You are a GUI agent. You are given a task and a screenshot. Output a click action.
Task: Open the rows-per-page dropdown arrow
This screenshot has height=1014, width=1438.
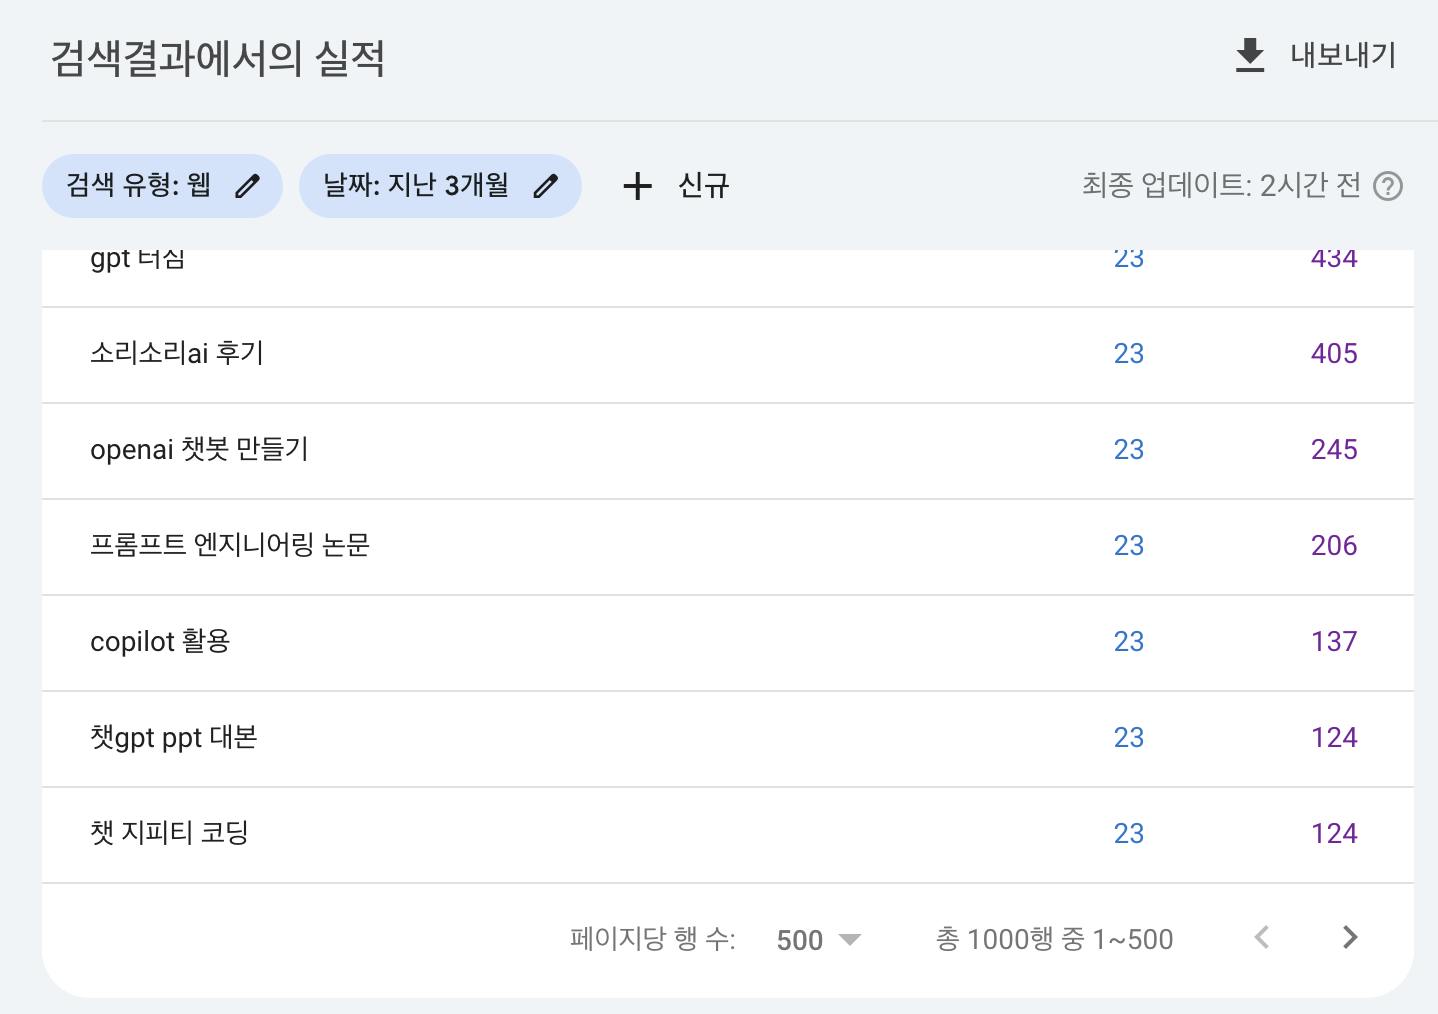pos(849,940)
